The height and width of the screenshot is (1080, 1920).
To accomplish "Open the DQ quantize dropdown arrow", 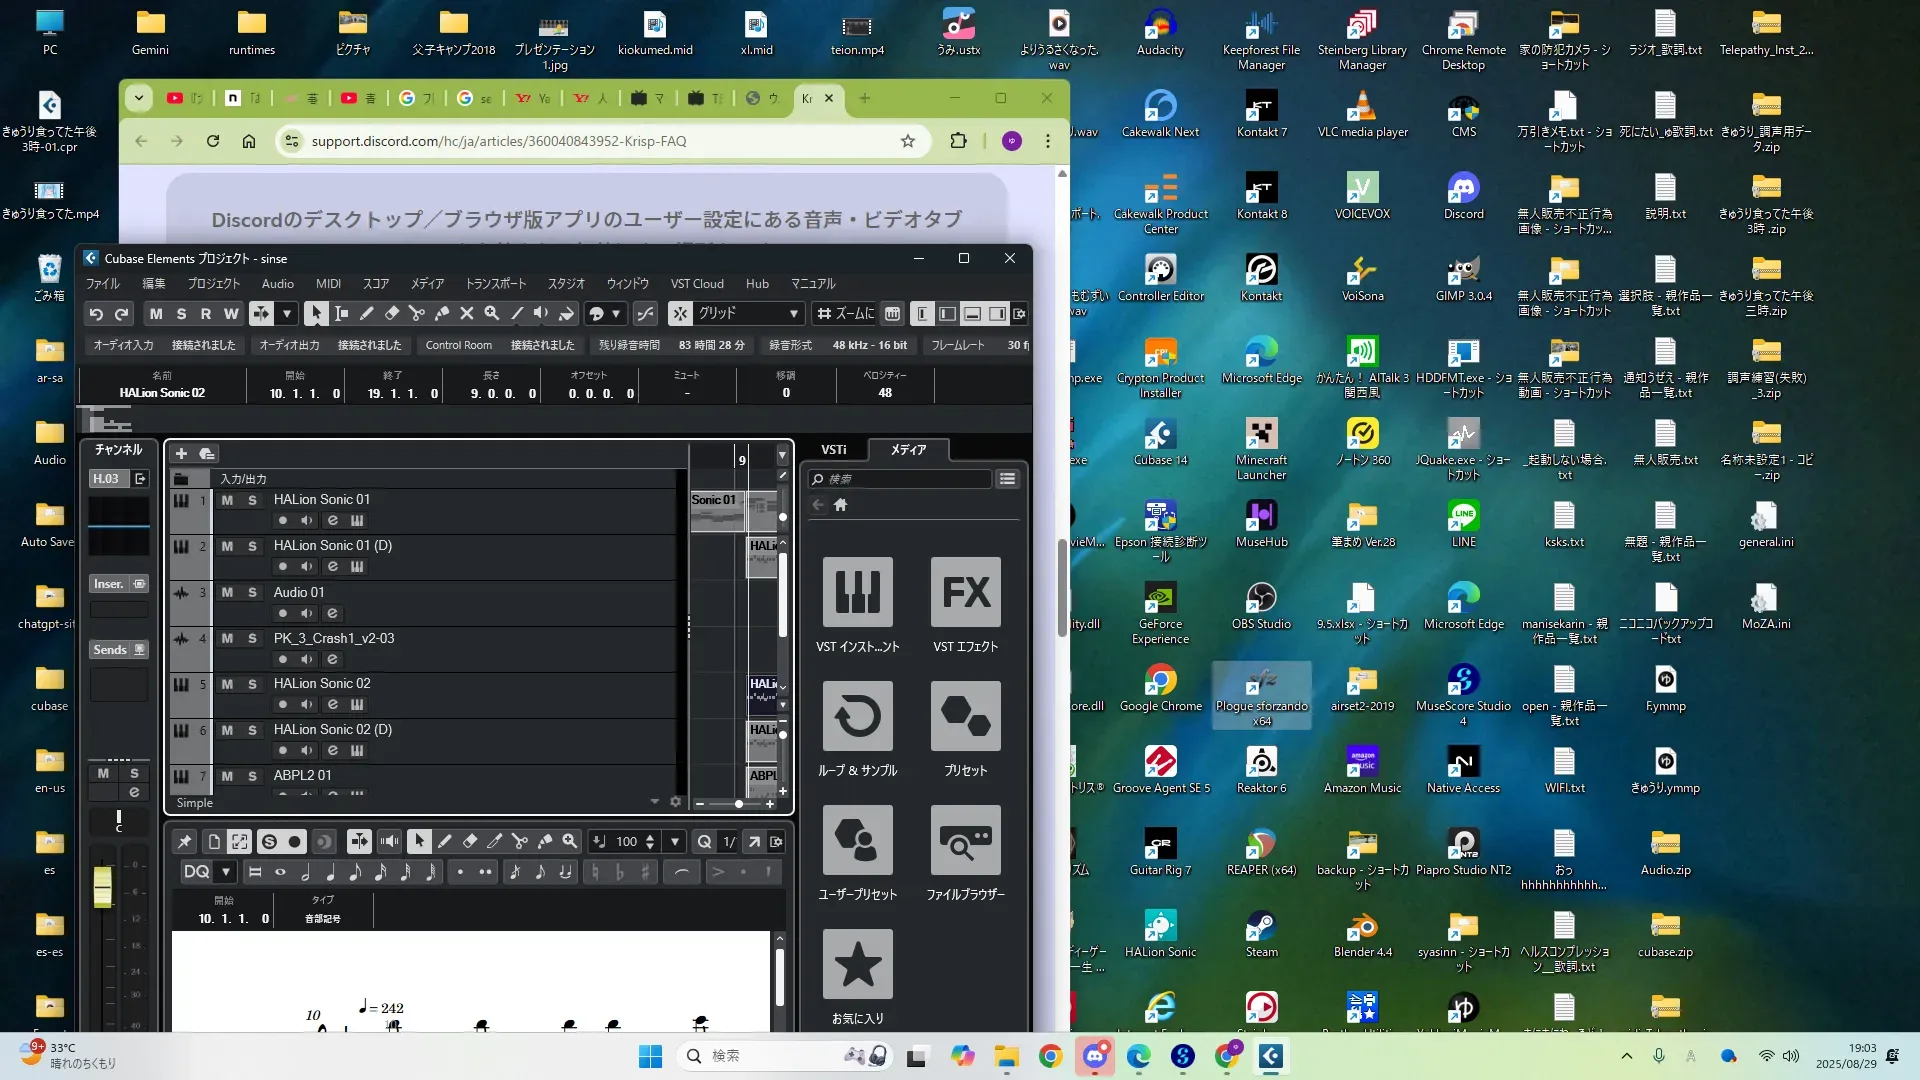I will (x=226, y=872).
